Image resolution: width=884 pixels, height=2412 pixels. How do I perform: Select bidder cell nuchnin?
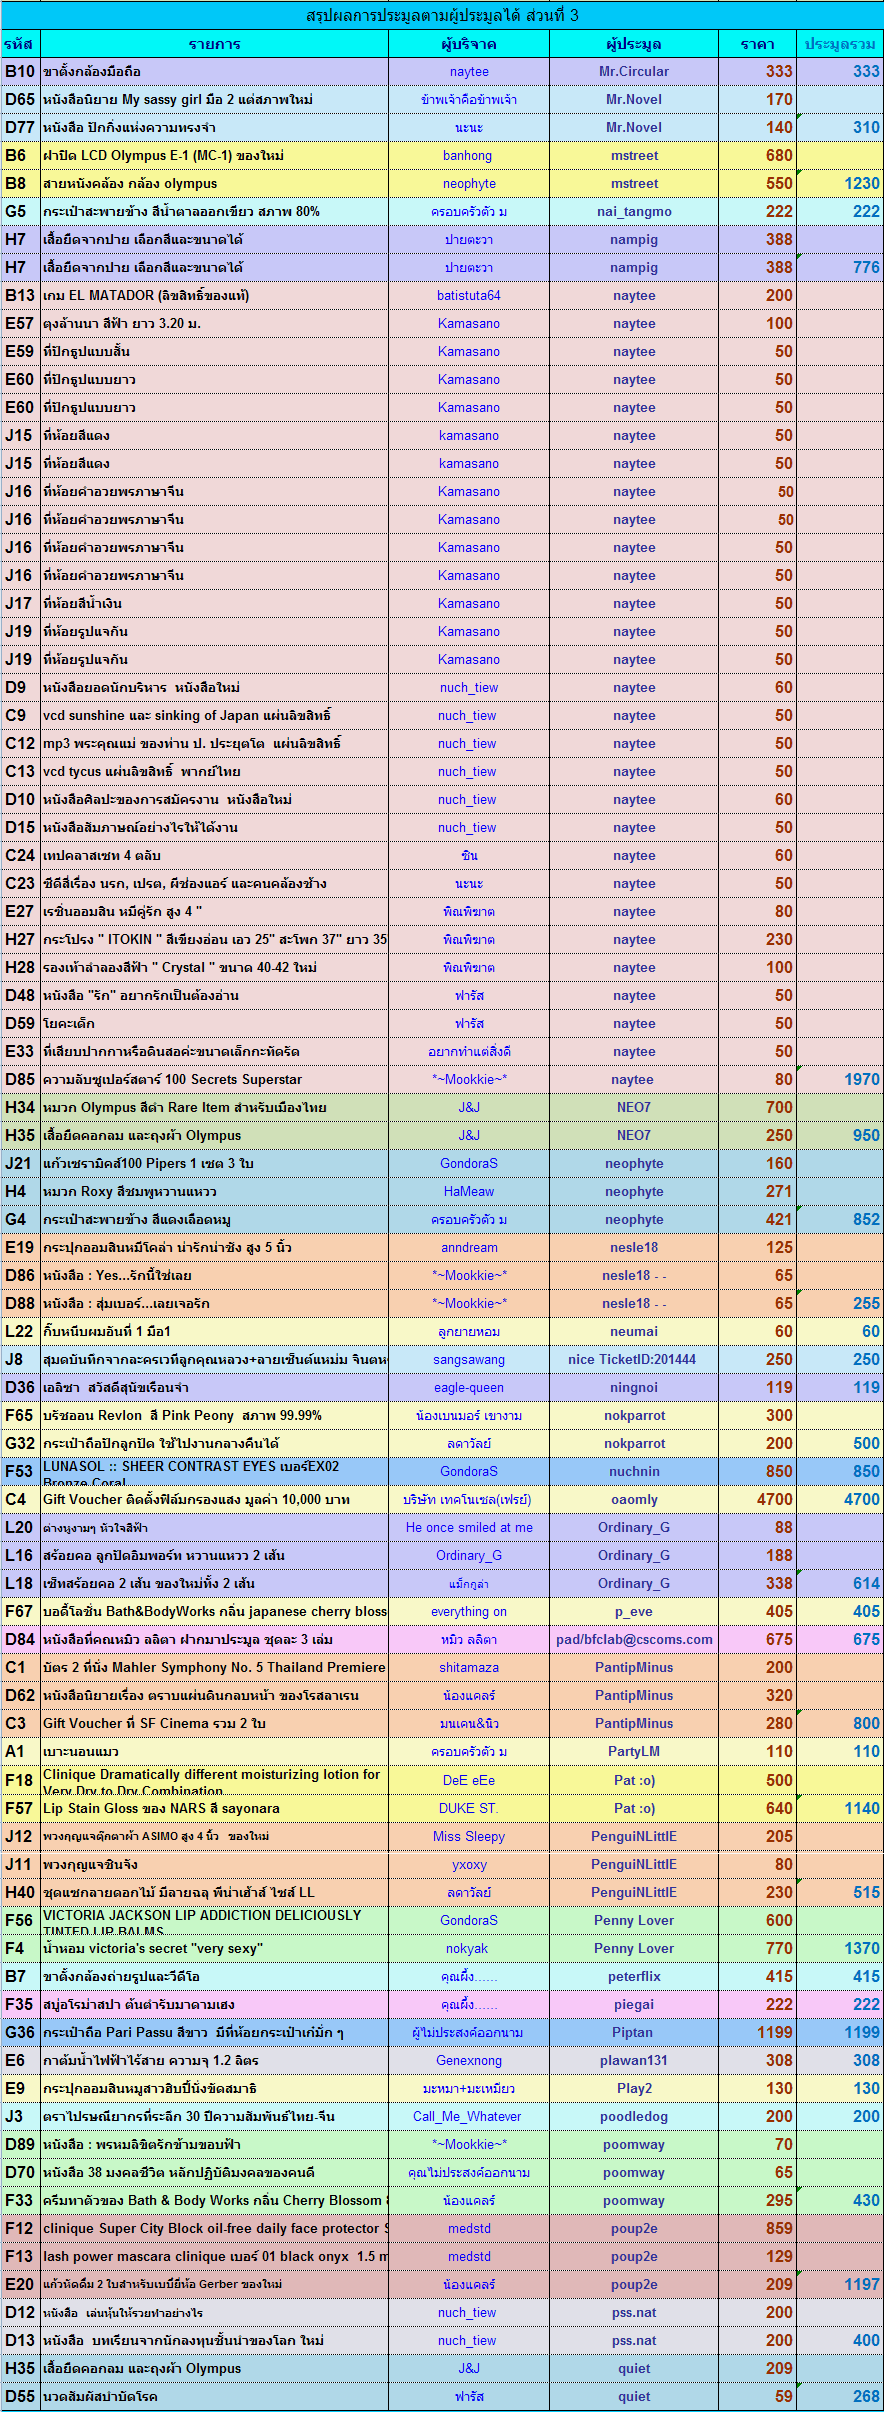pyautogui.click(x=634, y=1472)
